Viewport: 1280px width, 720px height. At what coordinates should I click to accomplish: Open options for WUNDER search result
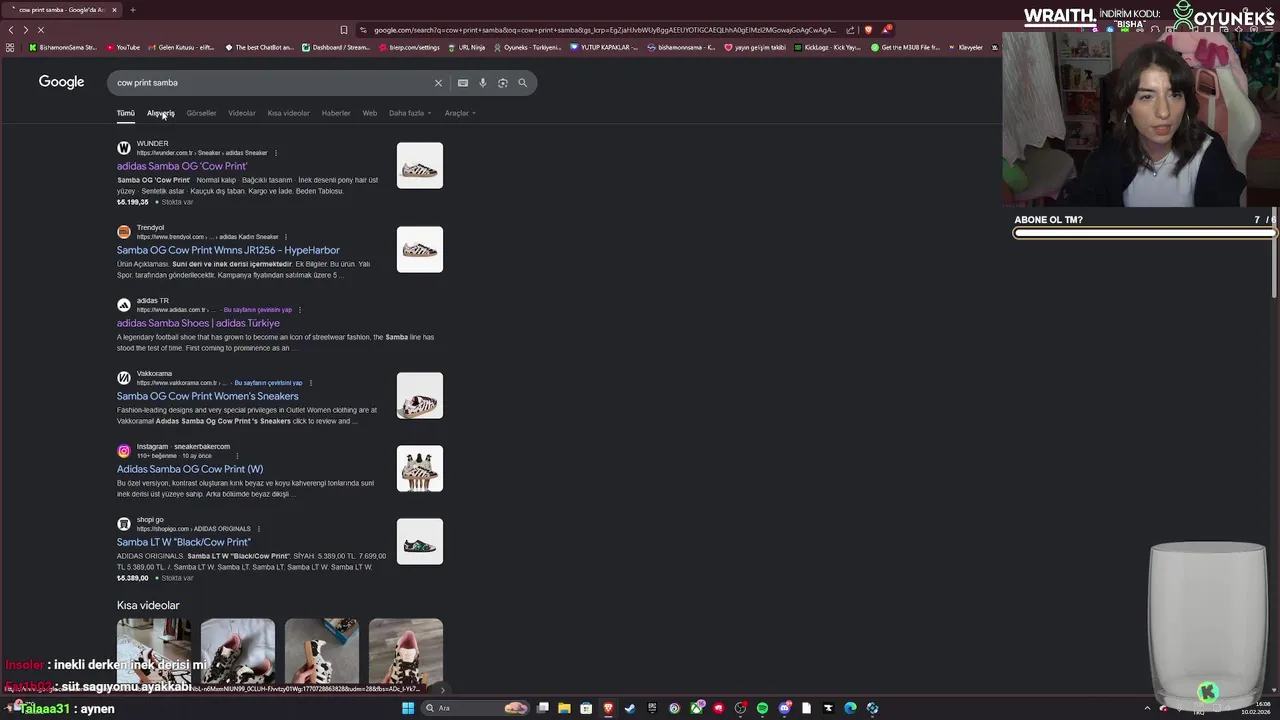(275, 153)
